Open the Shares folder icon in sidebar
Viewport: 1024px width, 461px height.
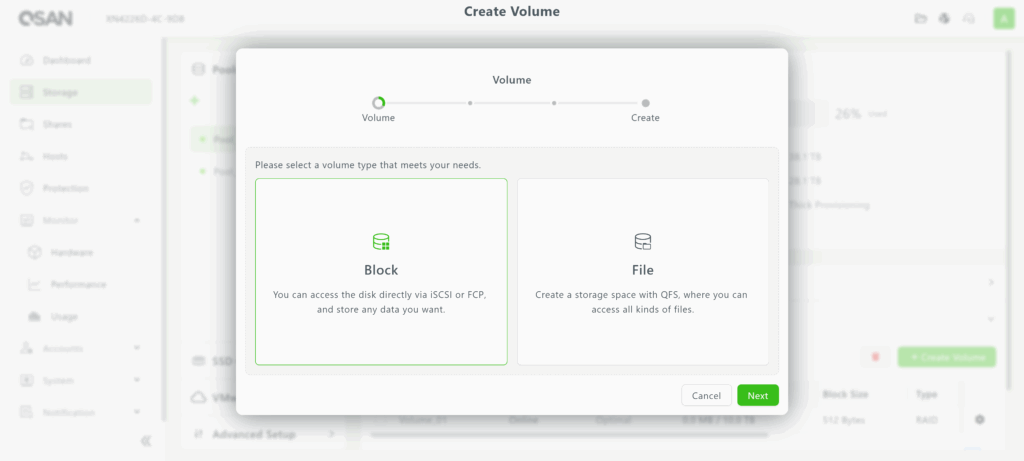click(x=27, y=125)
